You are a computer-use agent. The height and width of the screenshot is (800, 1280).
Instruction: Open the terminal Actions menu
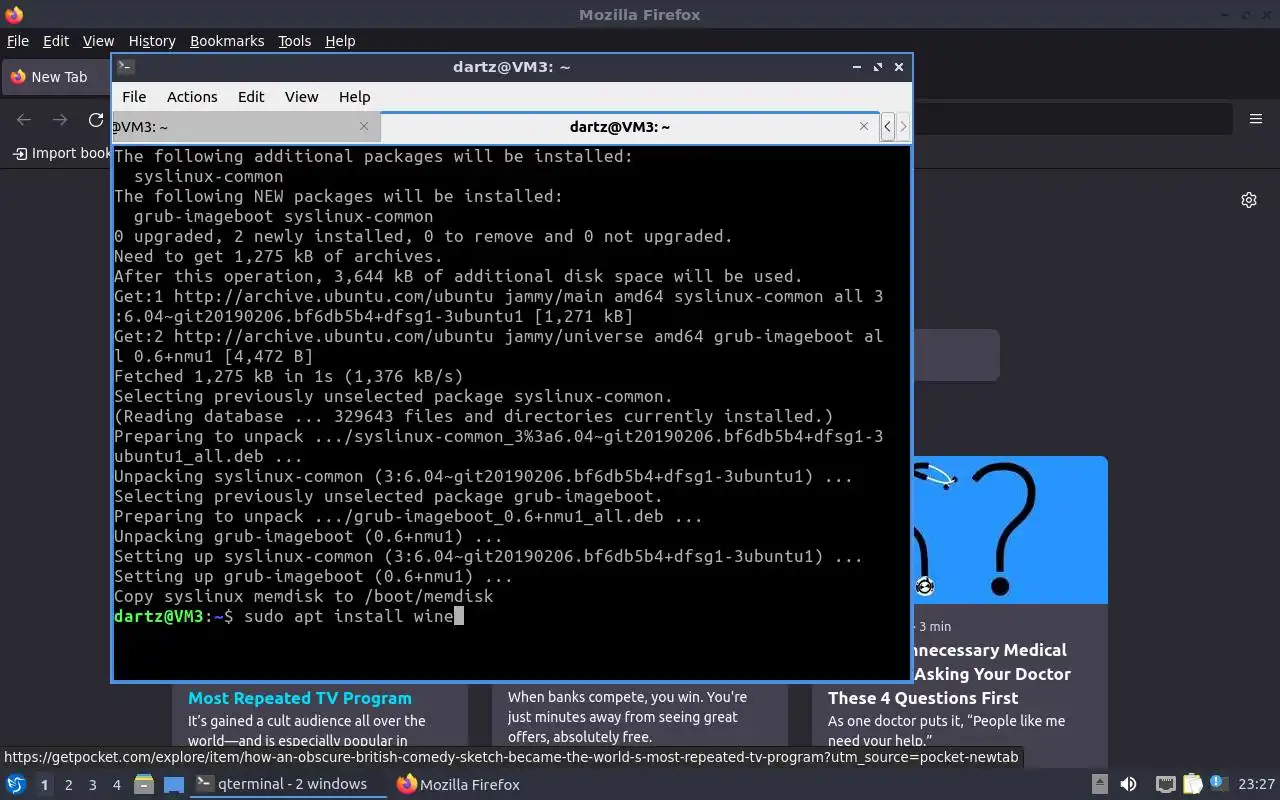click(192, 97)
